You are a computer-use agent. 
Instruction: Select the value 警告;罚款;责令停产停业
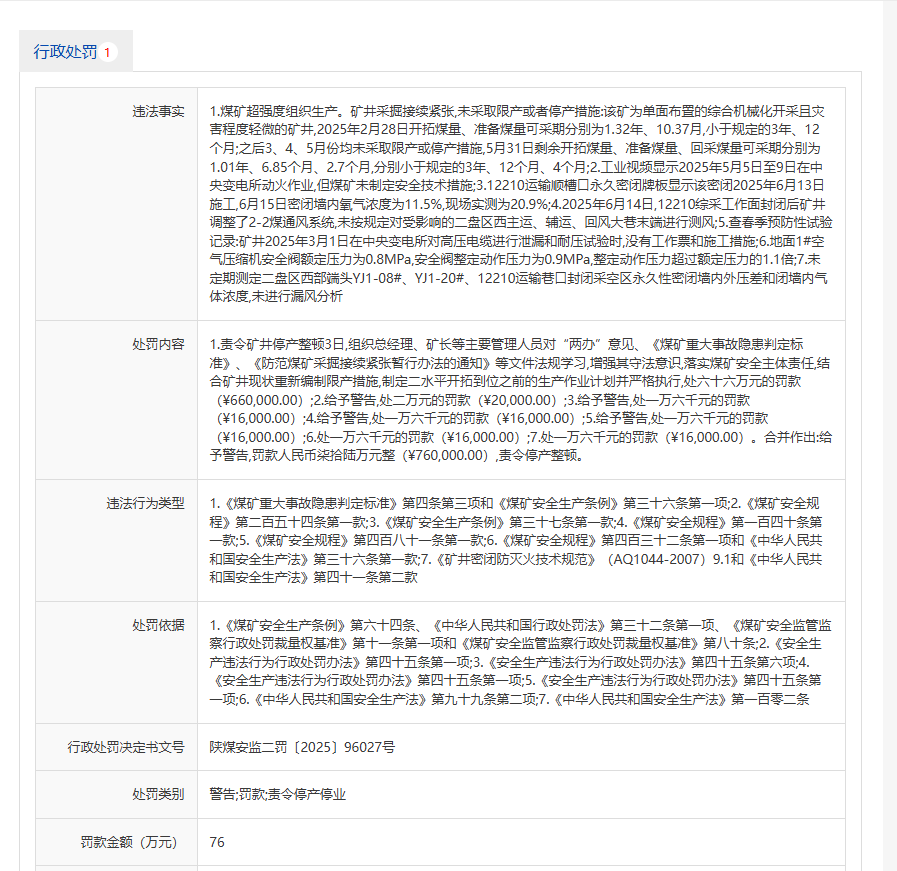(x=278, y=794)
